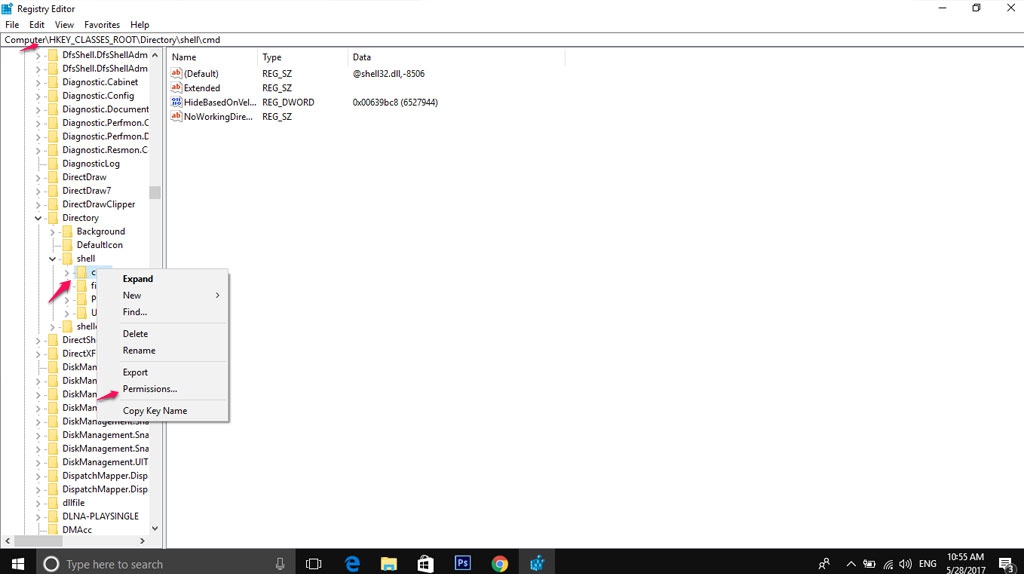Viewport: 1024px width, 574px height.
Task: Launch Photoshop from the taskbar
Action: [463, 563]
